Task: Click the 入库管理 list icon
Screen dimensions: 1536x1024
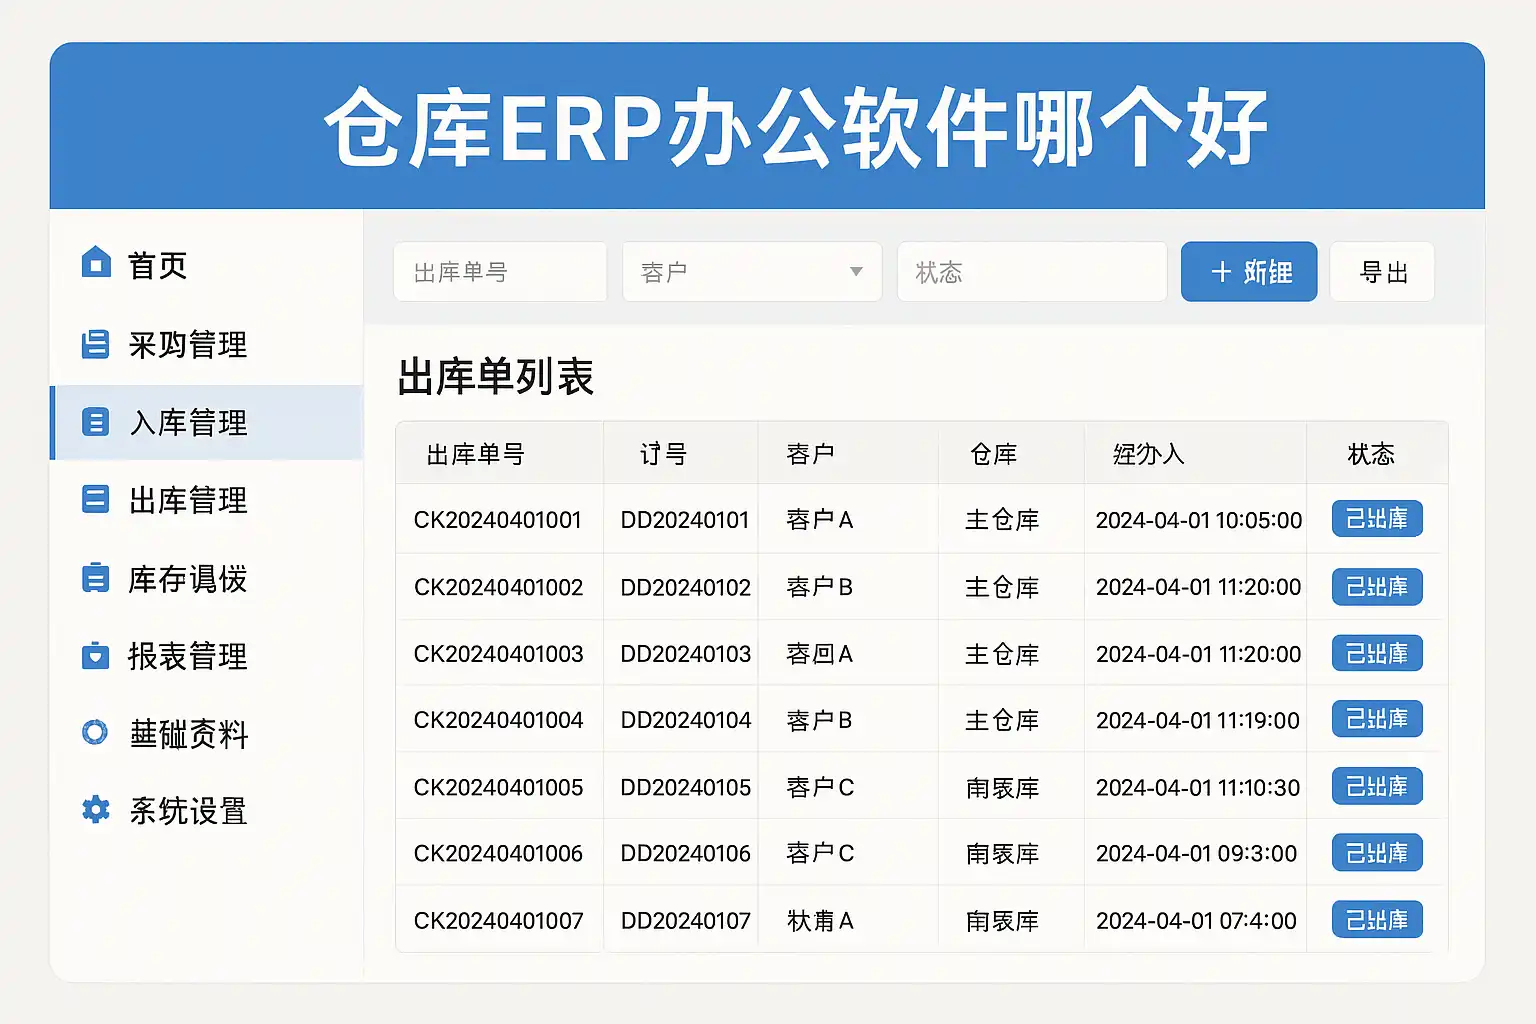Action: 95,422
